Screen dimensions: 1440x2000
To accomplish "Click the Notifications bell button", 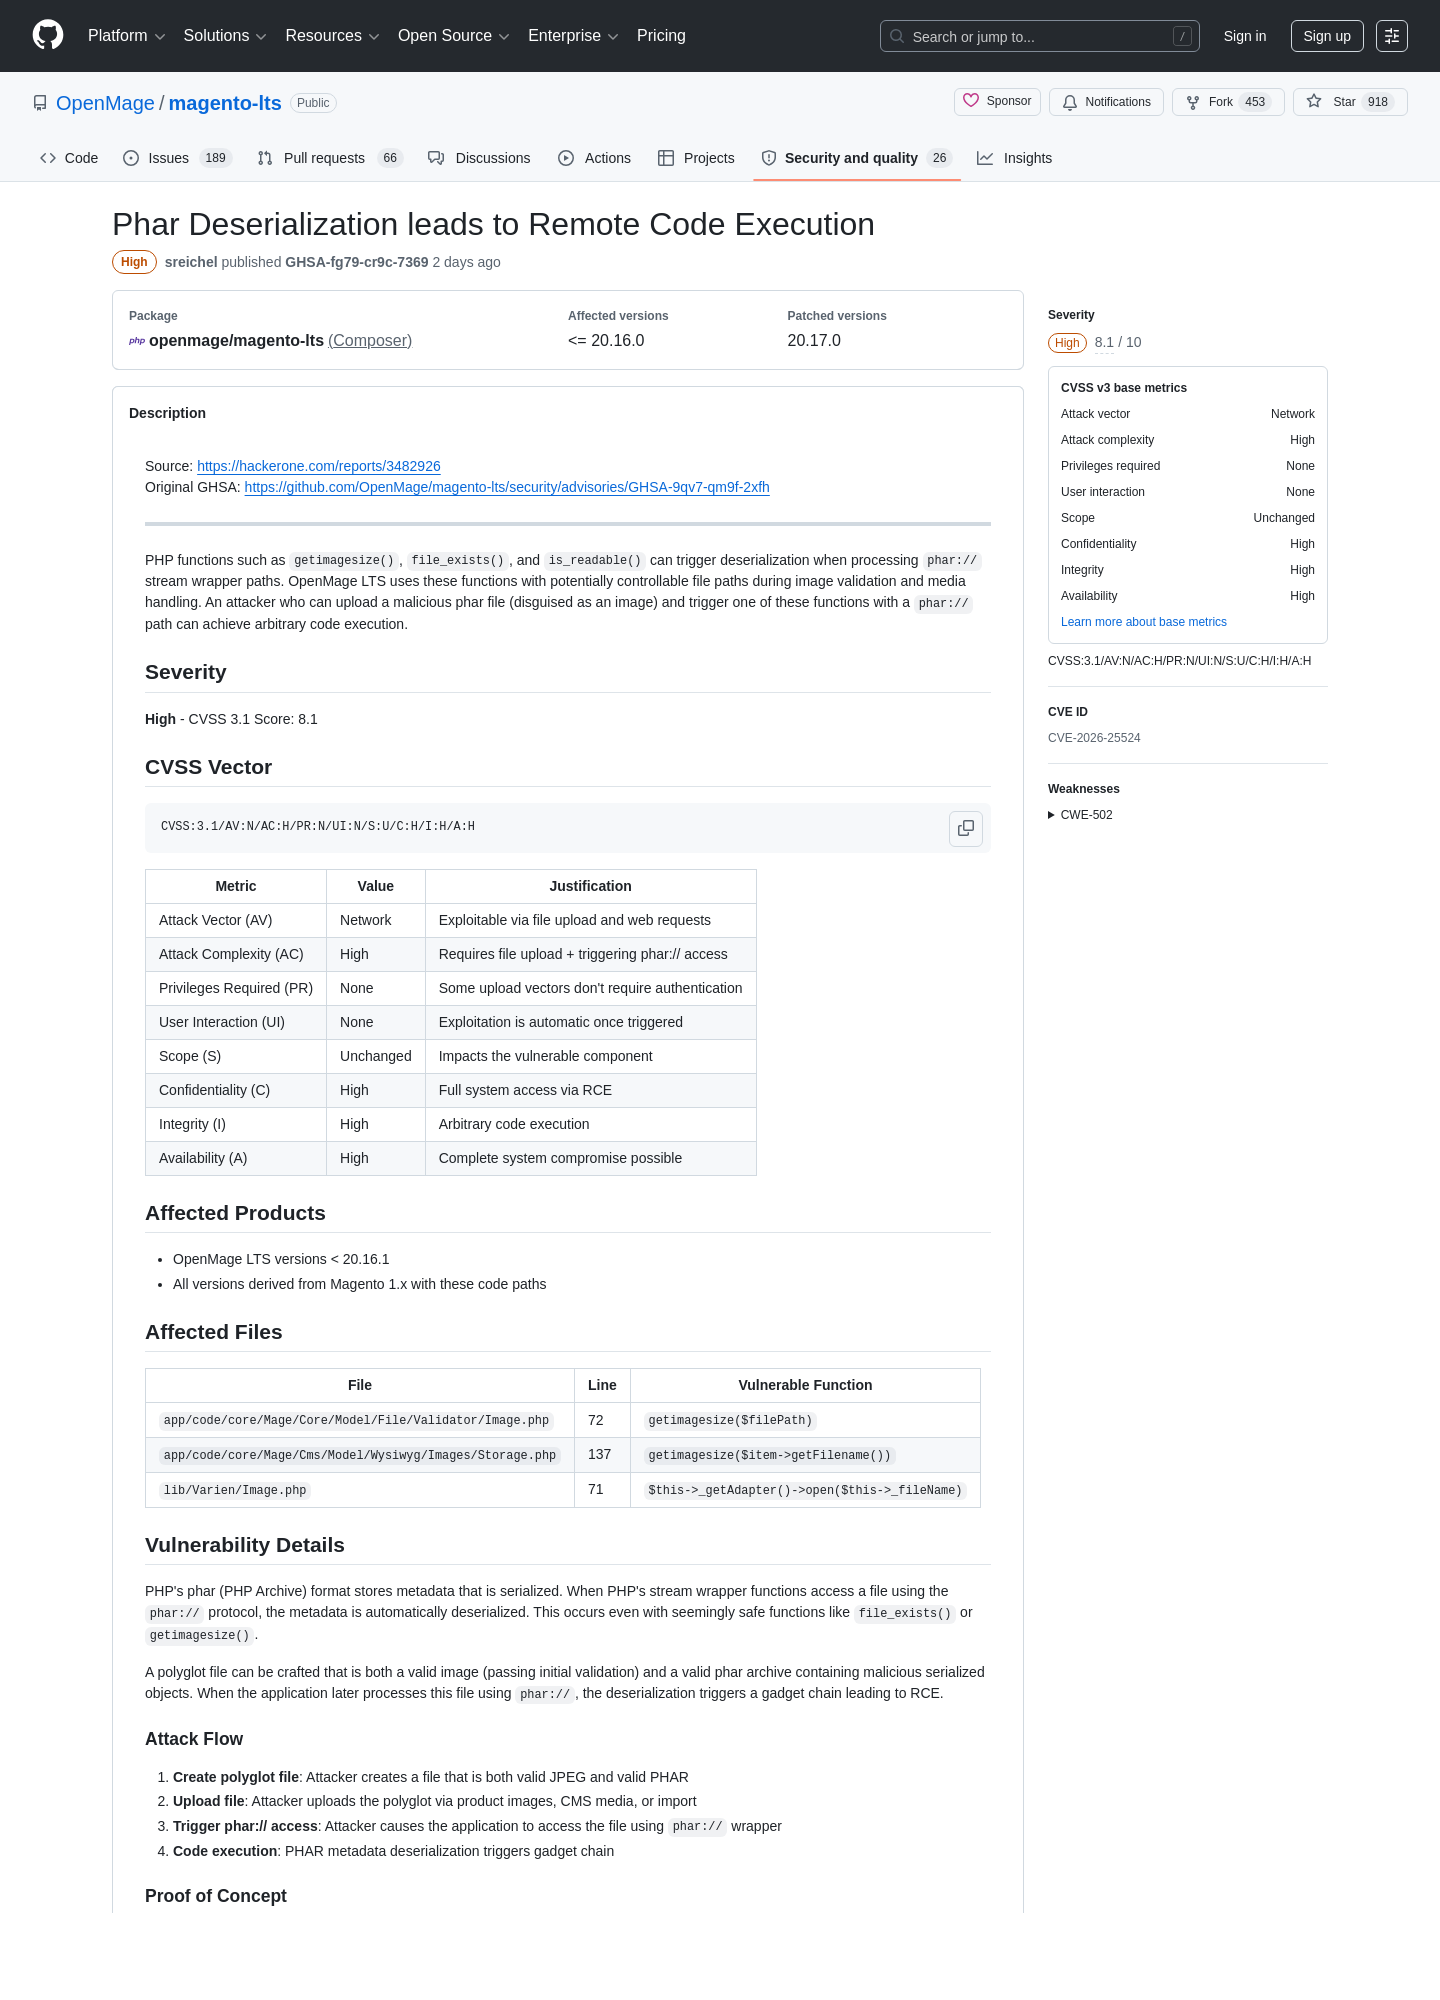I will (1106, 102).
